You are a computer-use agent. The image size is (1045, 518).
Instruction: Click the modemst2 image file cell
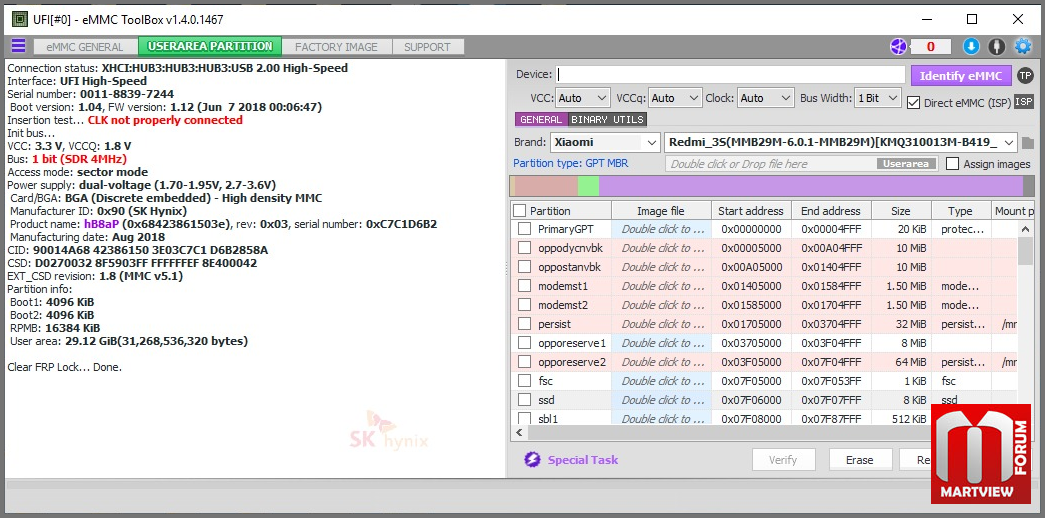point(661,305)
